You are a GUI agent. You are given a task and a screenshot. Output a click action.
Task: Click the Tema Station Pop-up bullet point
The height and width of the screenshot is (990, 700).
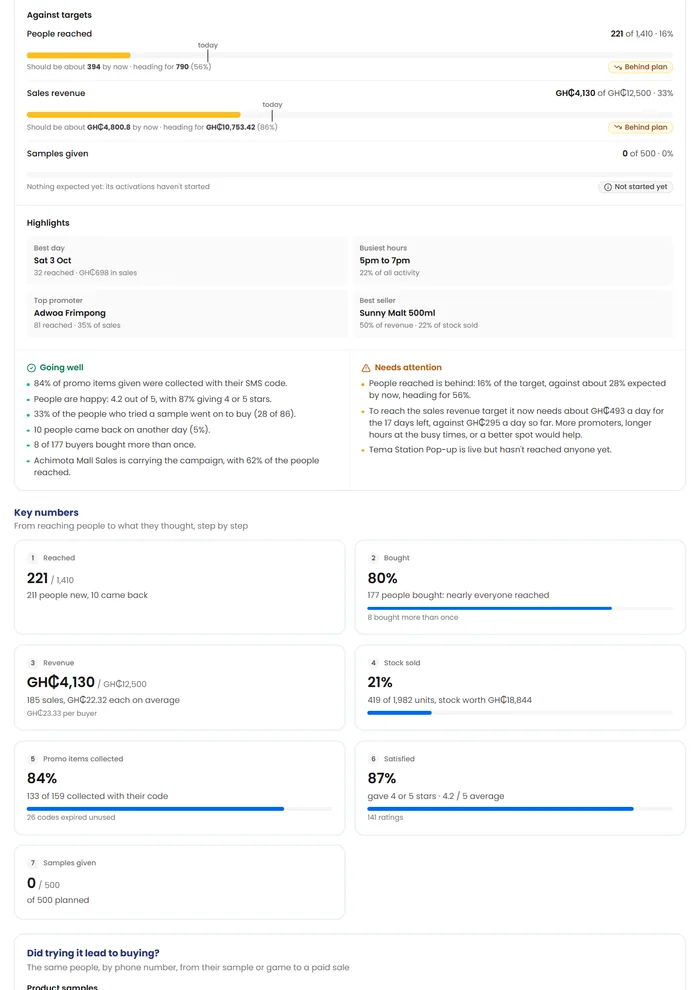tap(490, 450)
